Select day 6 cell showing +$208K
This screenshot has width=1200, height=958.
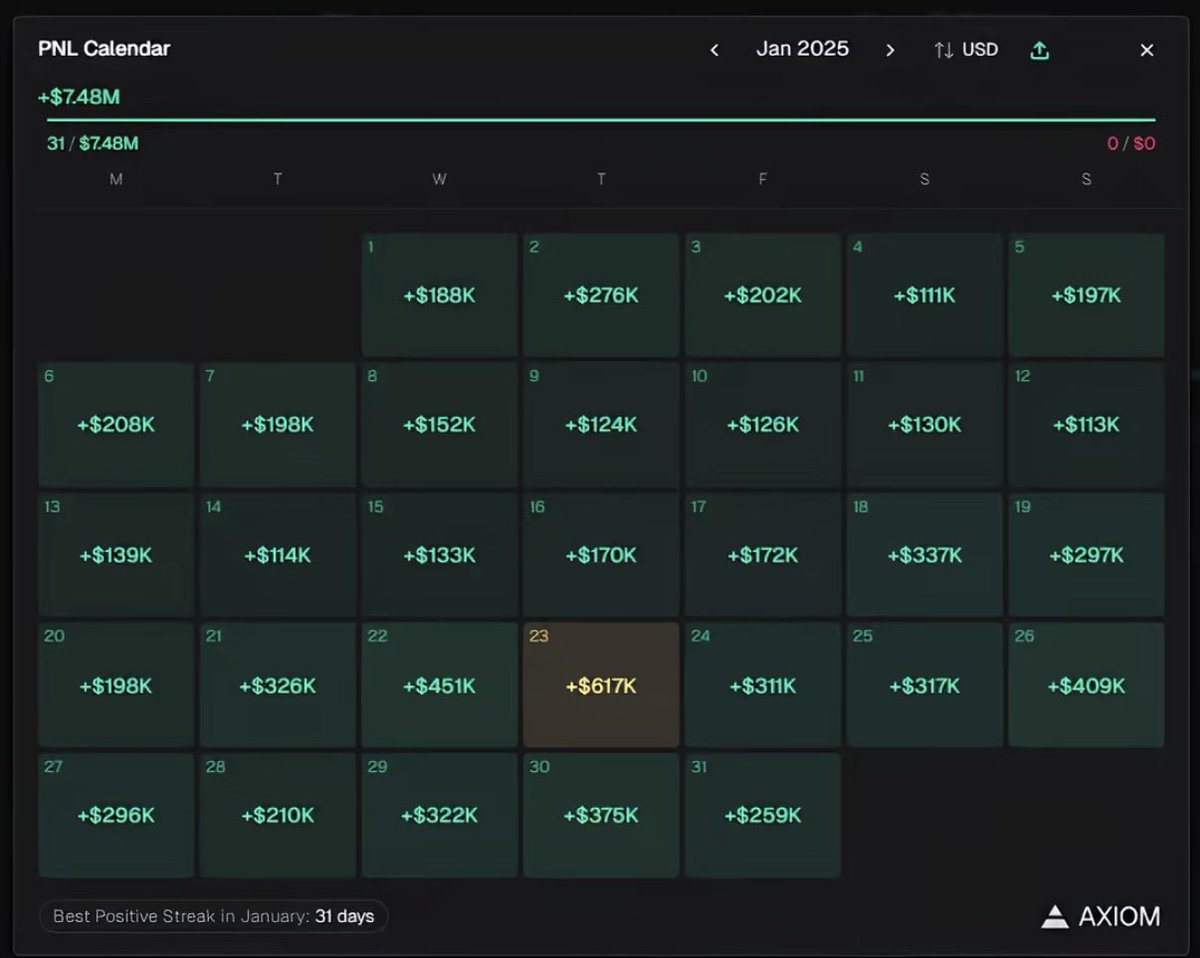(116, 425)
